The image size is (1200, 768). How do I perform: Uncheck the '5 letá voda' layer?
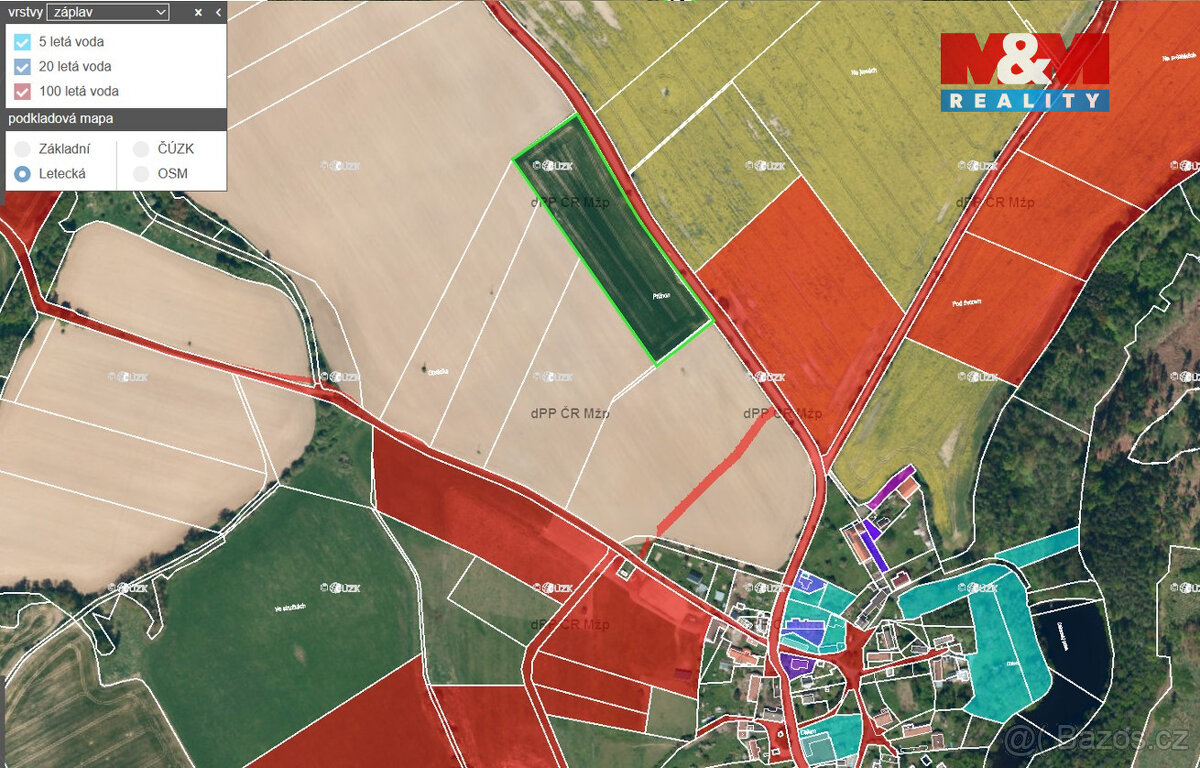click(22, 42)
